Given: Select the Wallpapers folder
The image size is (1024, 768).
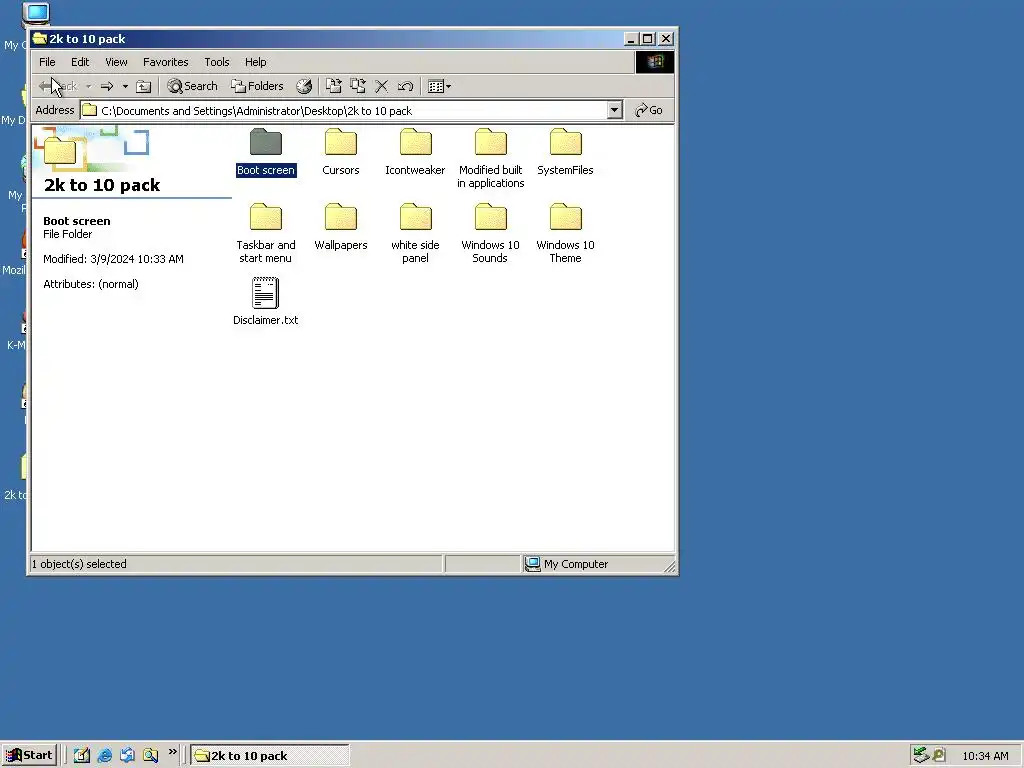Looking at the screenshot, I should click(x=340, y=227).
